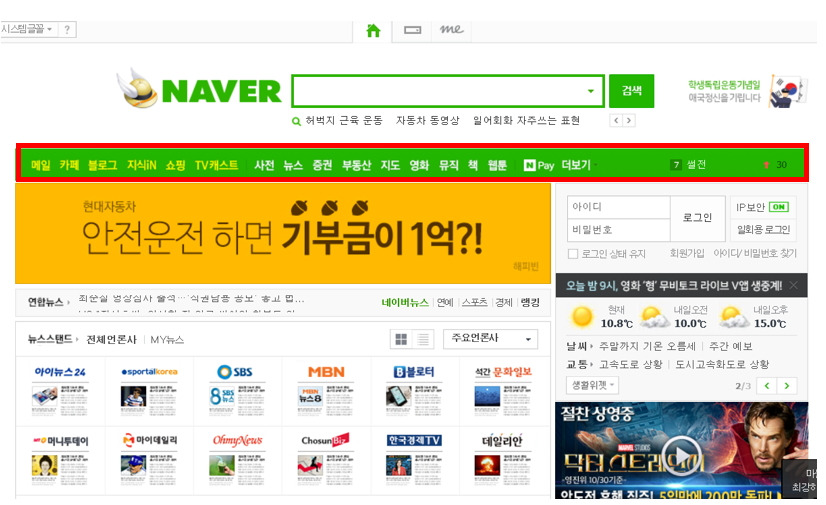Viewport: 826px width, 505px height.
Task: Open the 'me' tab icon
Action: click(451, 29)
